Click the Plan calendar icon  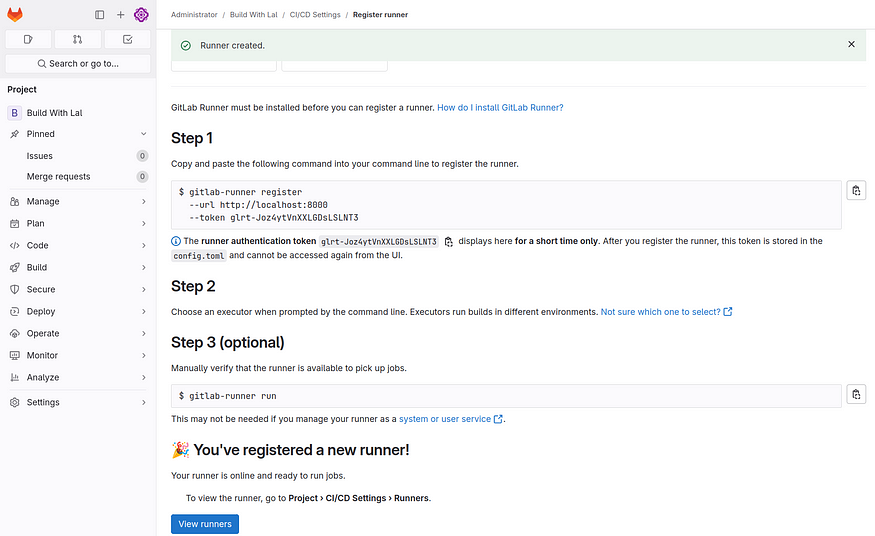[15, 224]
